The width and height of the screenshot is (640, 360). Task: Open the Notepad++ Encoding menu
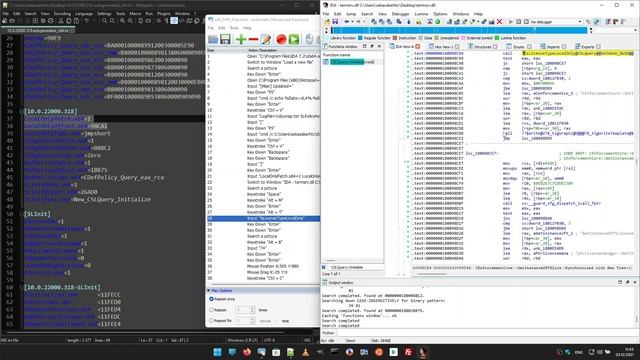(x=62, y=13)
